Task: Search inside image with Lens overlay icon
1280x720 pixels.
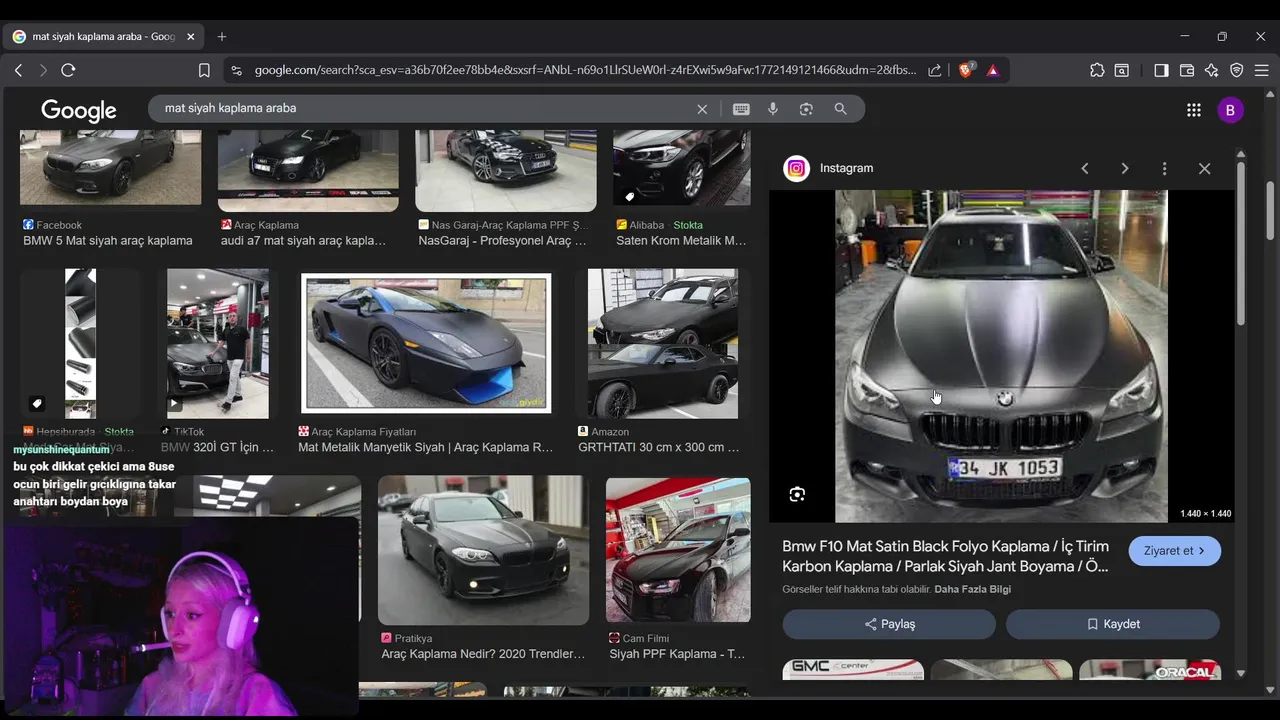Action: 797,494
